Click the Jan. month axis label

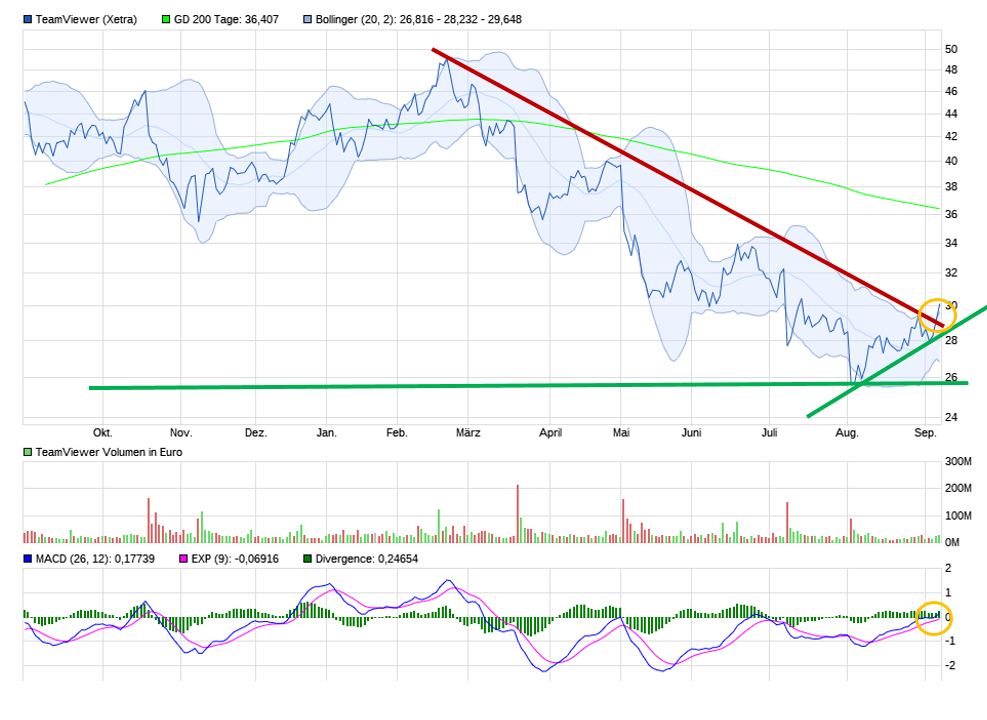coord(327,432)
